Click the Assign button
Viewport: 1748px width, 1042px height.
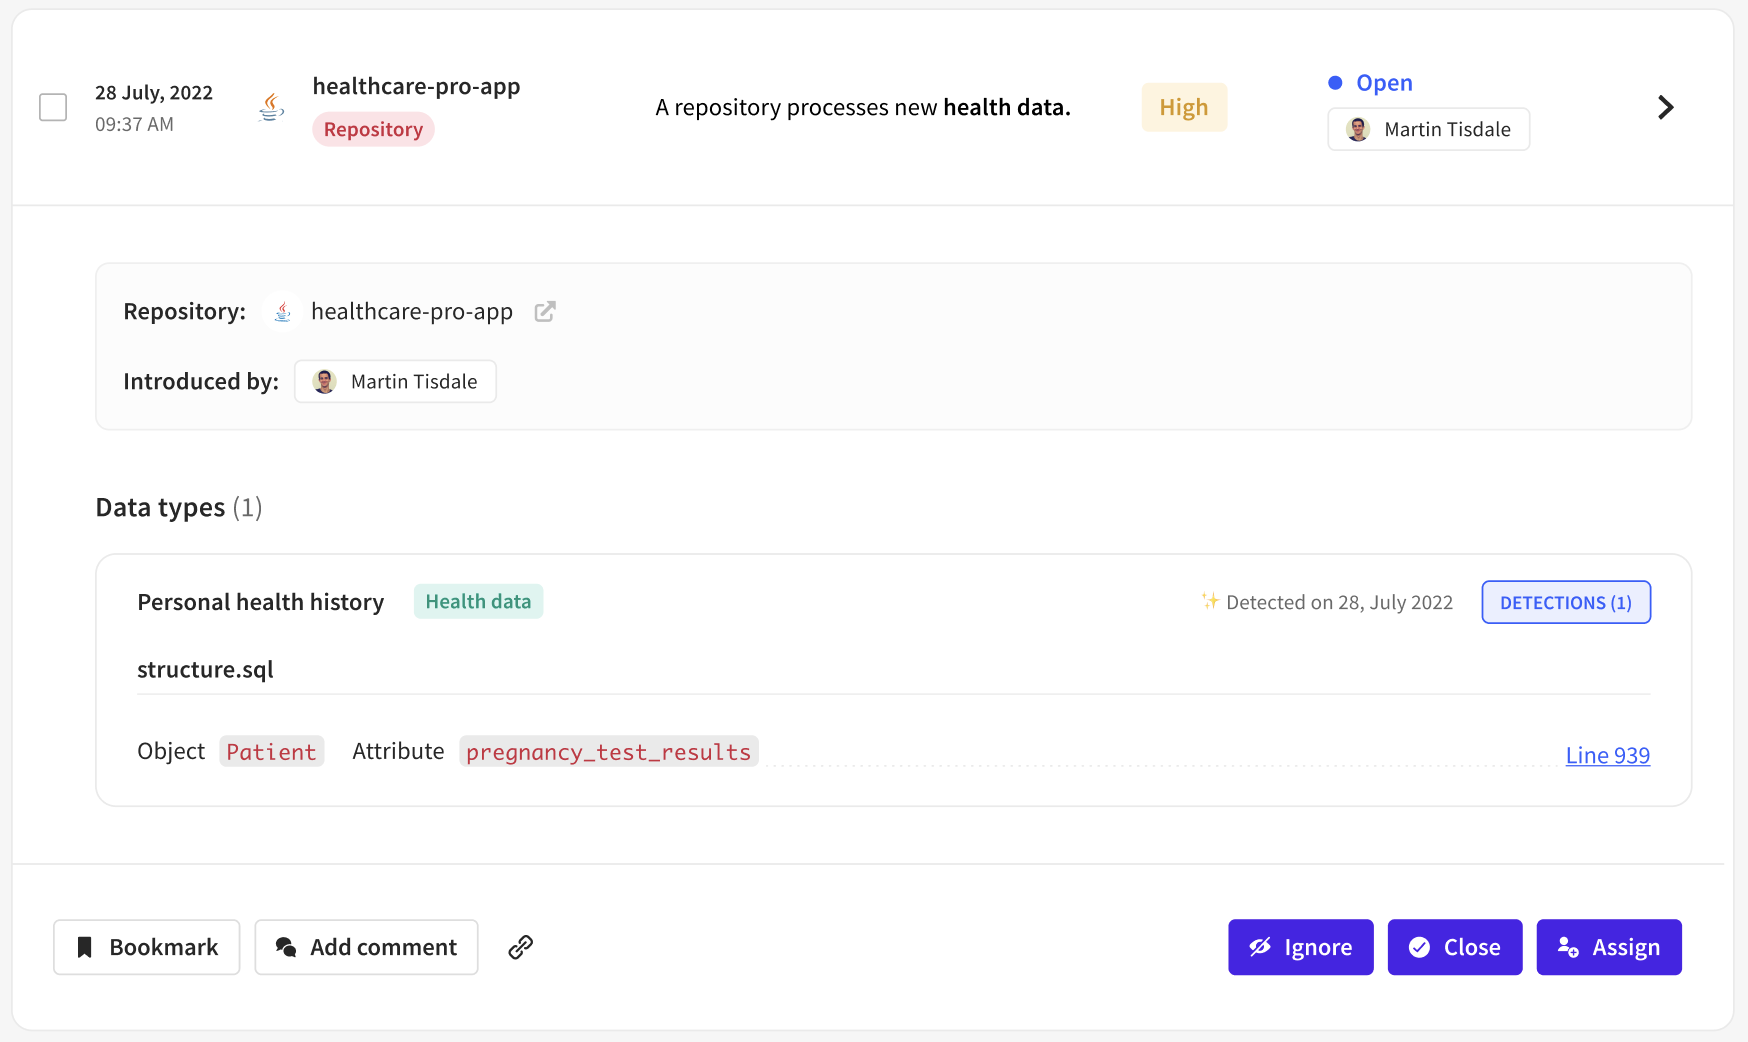pos(1608,947)
